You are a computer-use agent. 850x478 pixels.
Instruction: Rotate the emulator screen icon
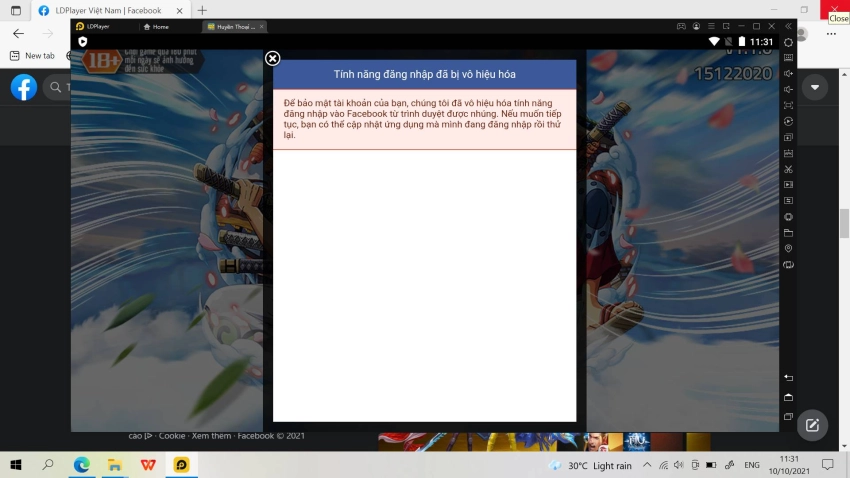point(788,265)
